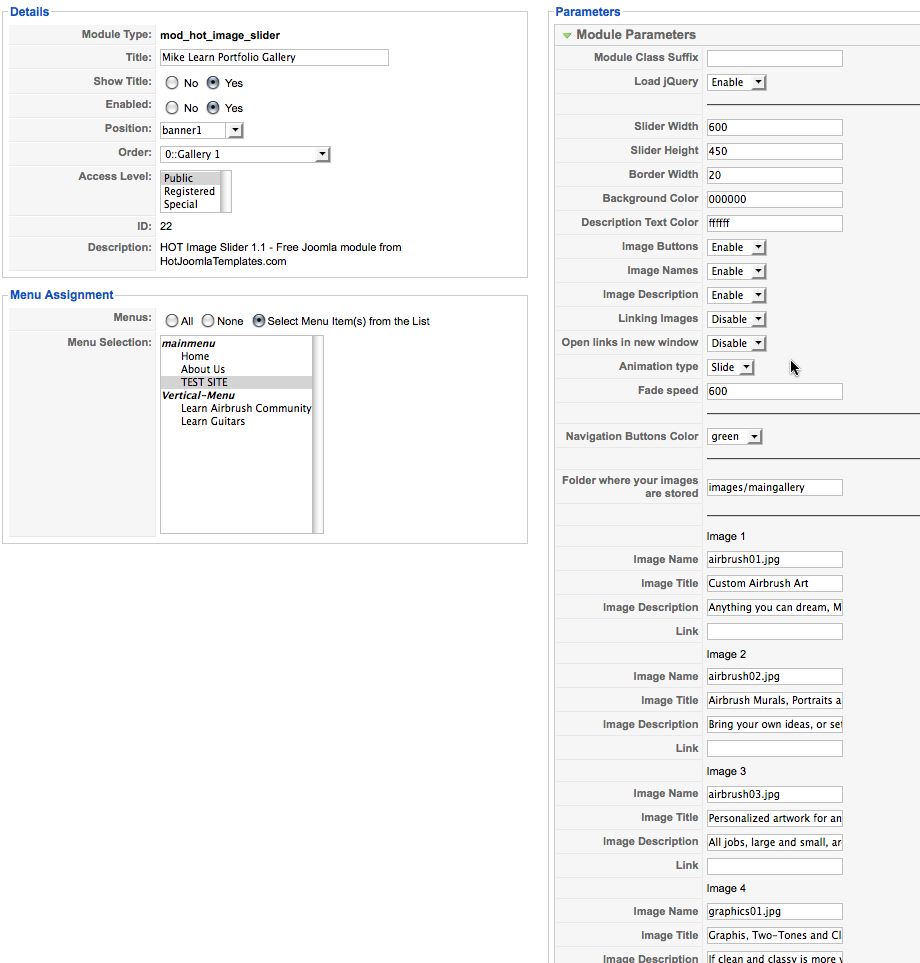Click Image Name field airbrush02.jpg
The height and width of the screenshot is (963, 920).
[774, 676]
